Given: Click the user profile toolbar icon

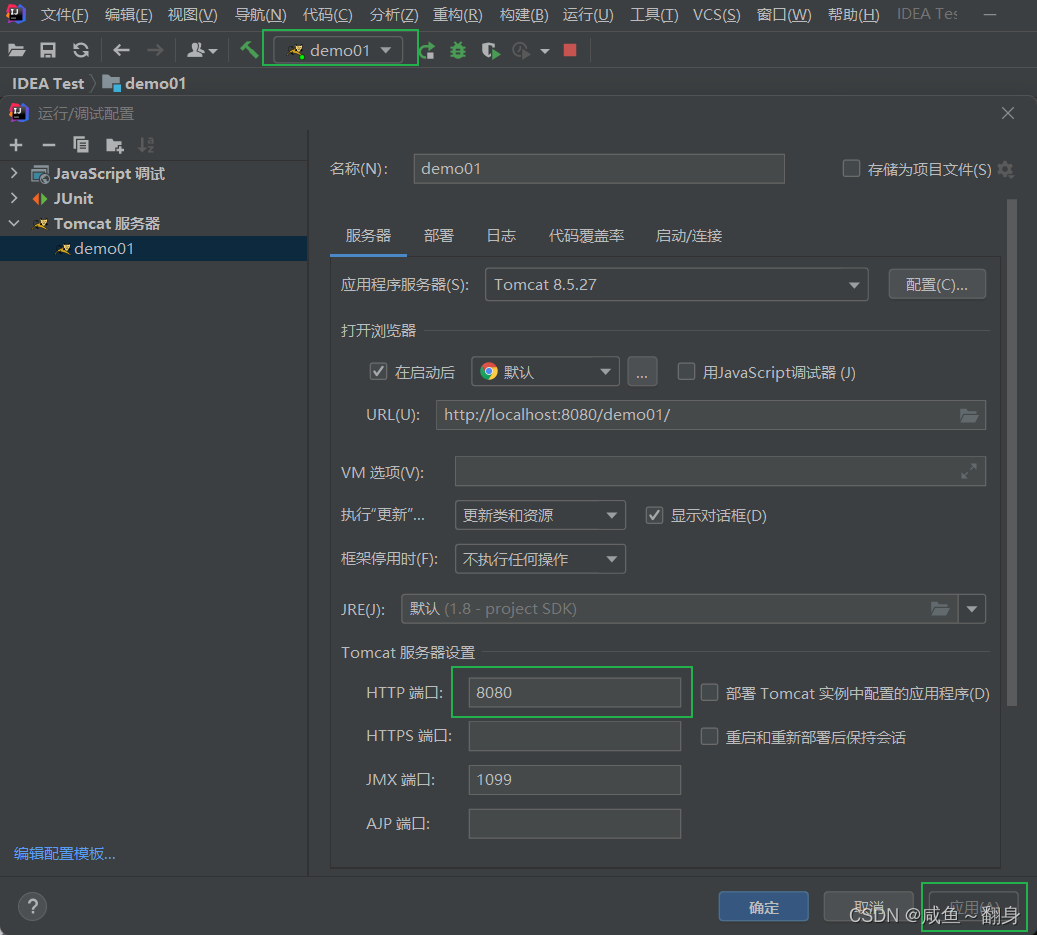Looking at the screenshot, I should (202, 50).
